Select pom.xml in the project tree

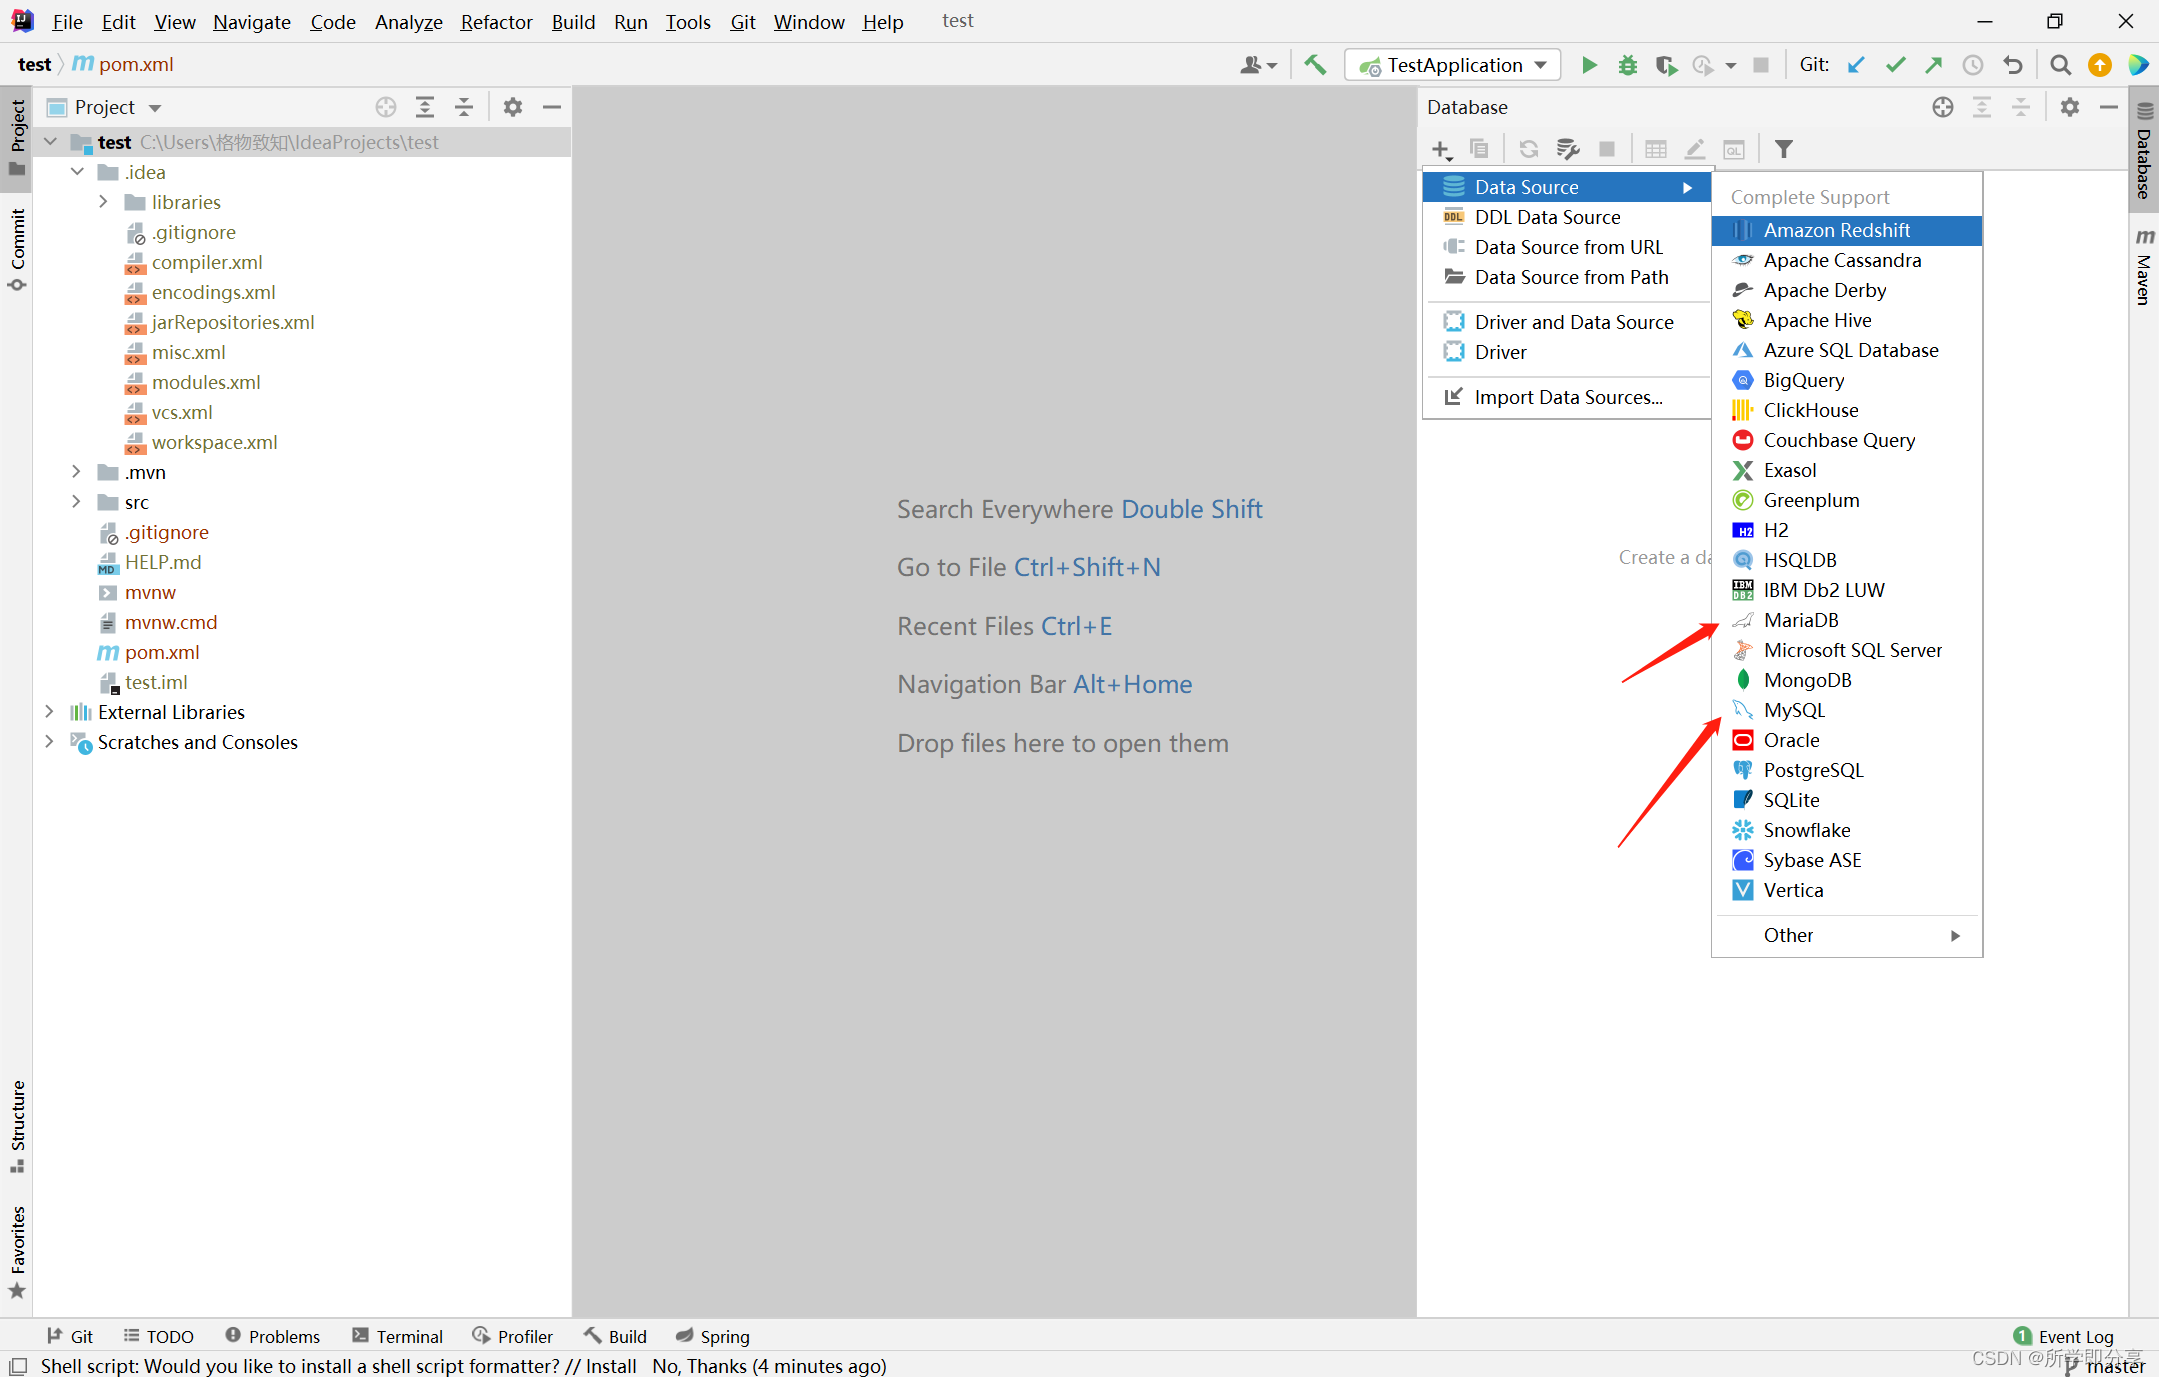(x=162, y=652)
